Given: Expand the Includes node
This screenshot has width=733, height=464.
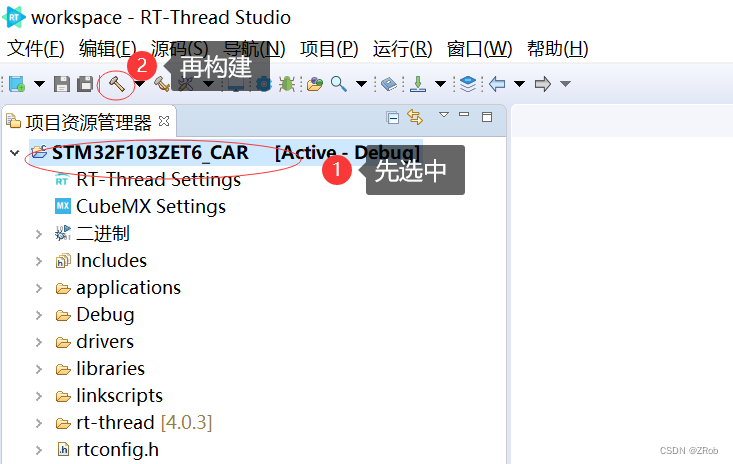Looking at the screenshot, I should [39, 261].
